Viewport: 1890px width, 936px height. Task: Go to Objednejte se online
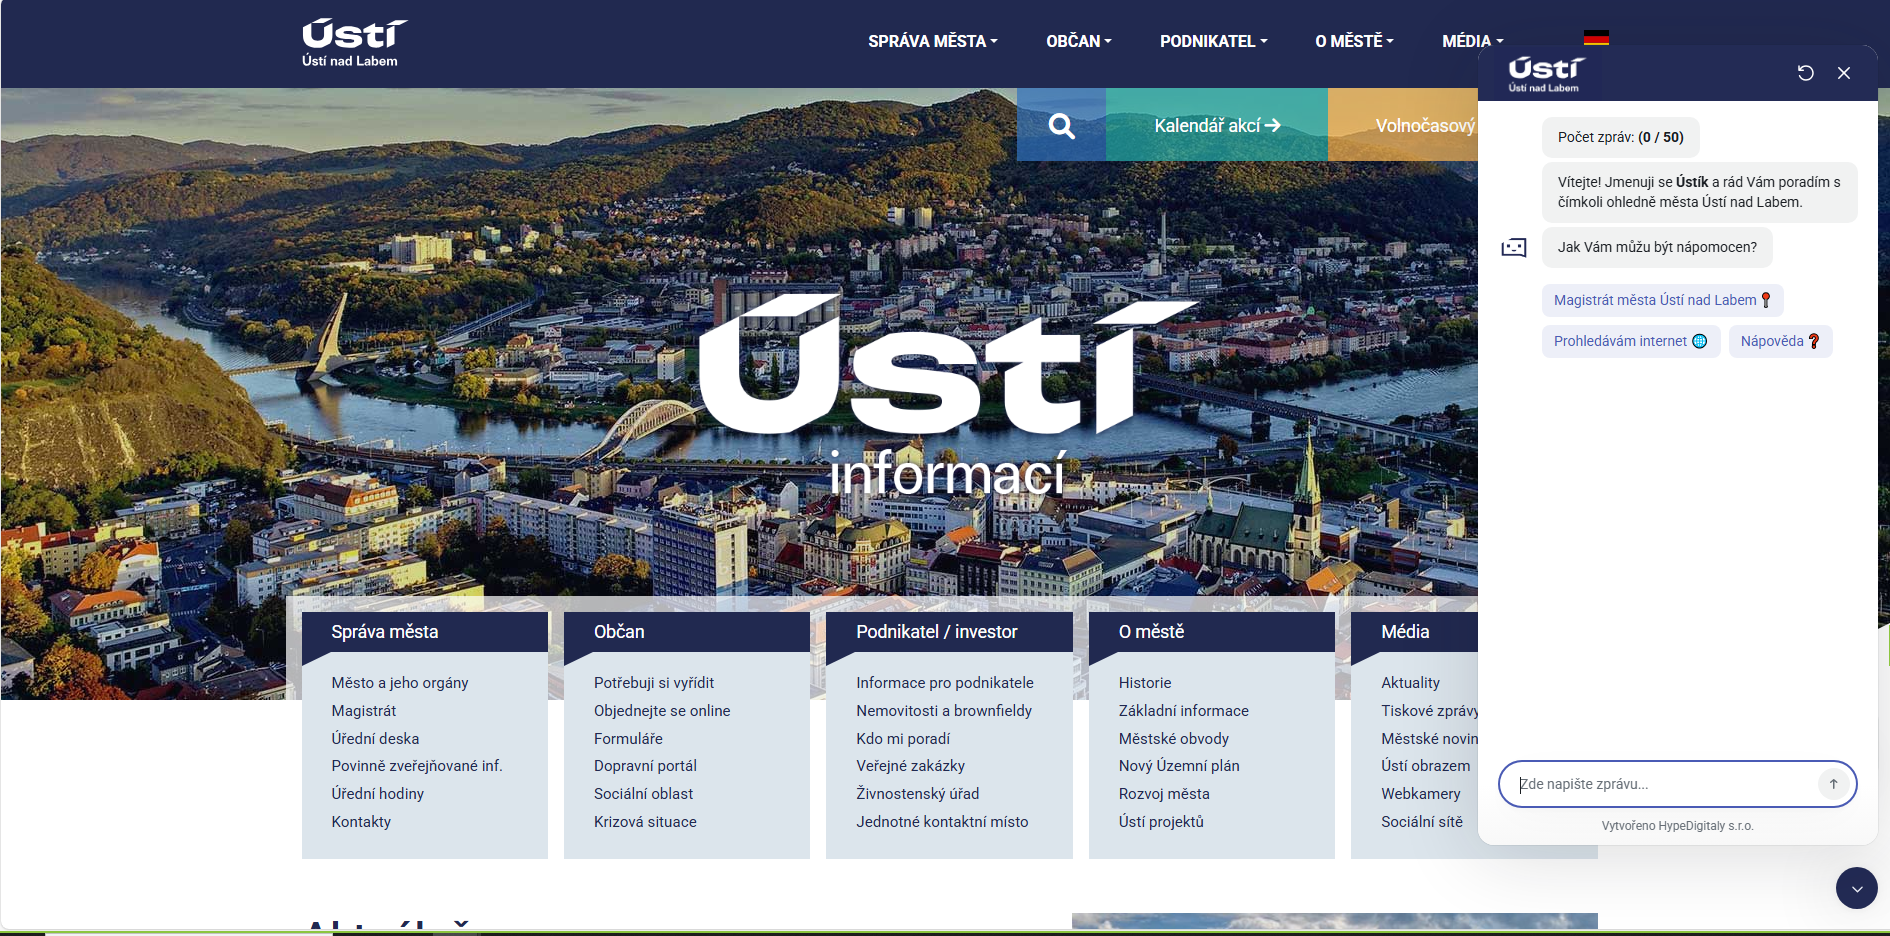tap(661, 711)
